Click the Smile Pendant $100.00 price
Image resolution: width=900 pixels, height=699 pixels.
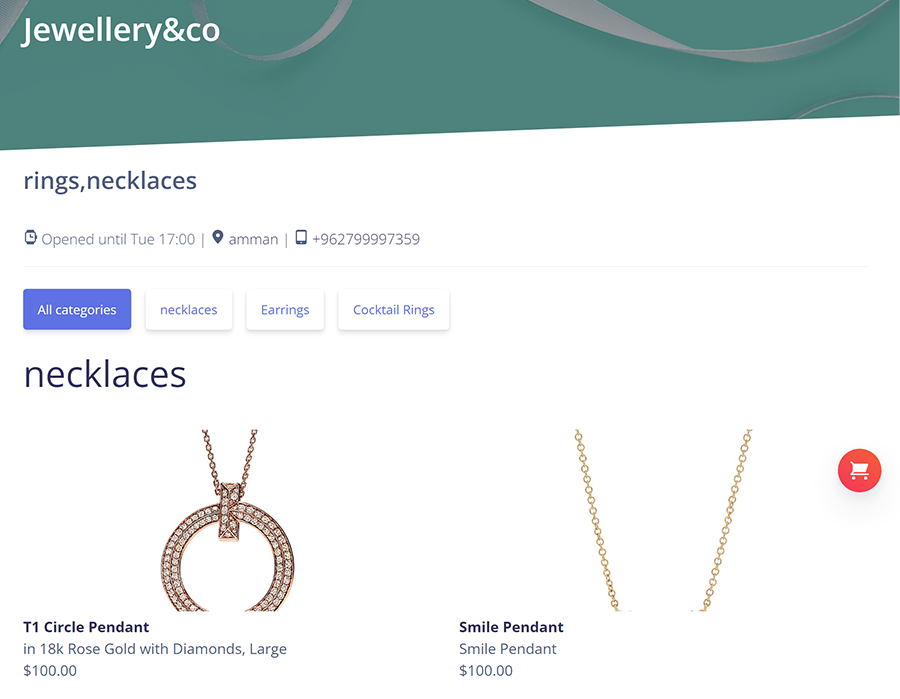[x=486, y=670]
